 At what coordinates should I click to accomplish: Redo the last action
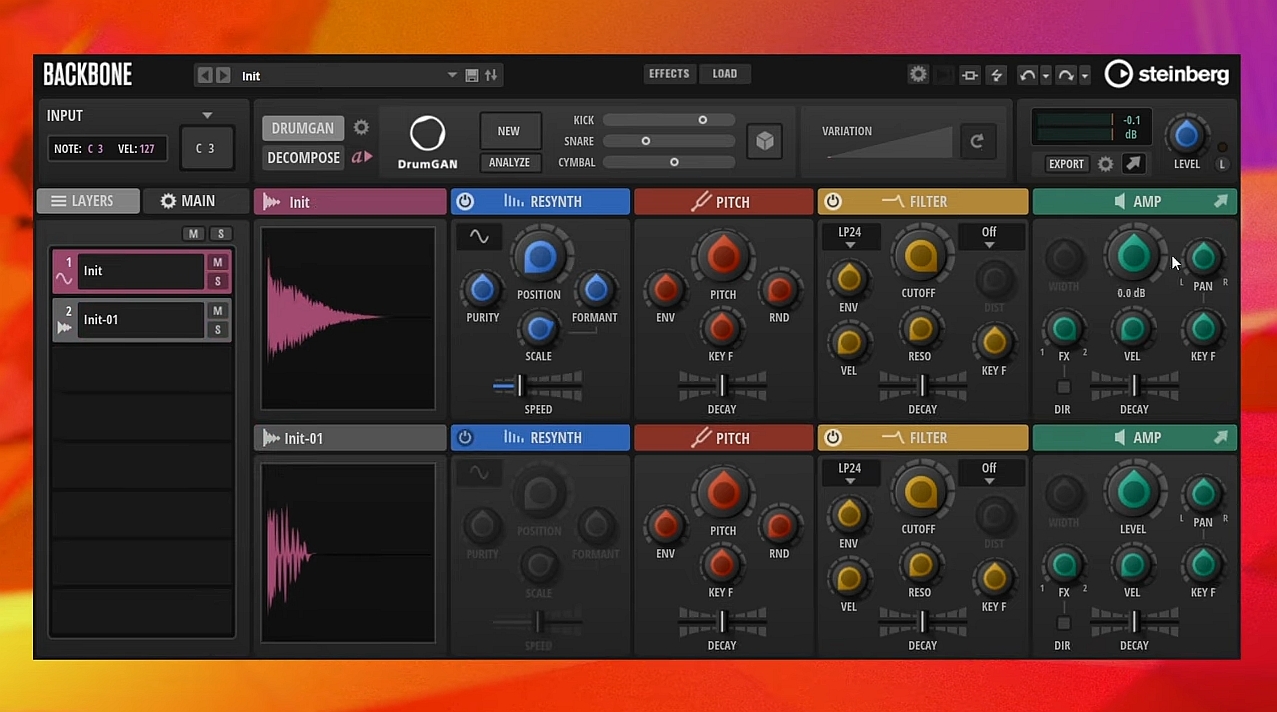click(1066, 75)
